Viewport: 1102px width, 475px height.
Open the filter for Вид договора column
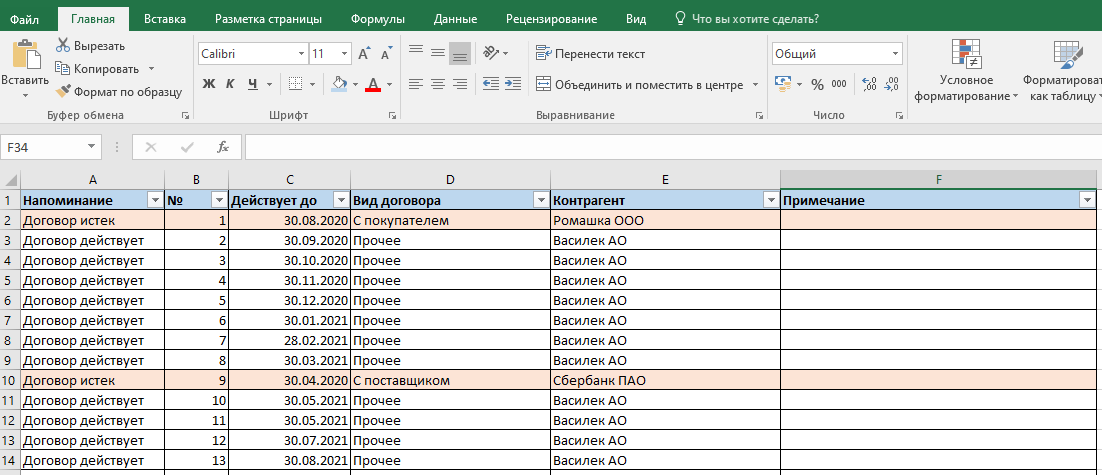(540, 201)
